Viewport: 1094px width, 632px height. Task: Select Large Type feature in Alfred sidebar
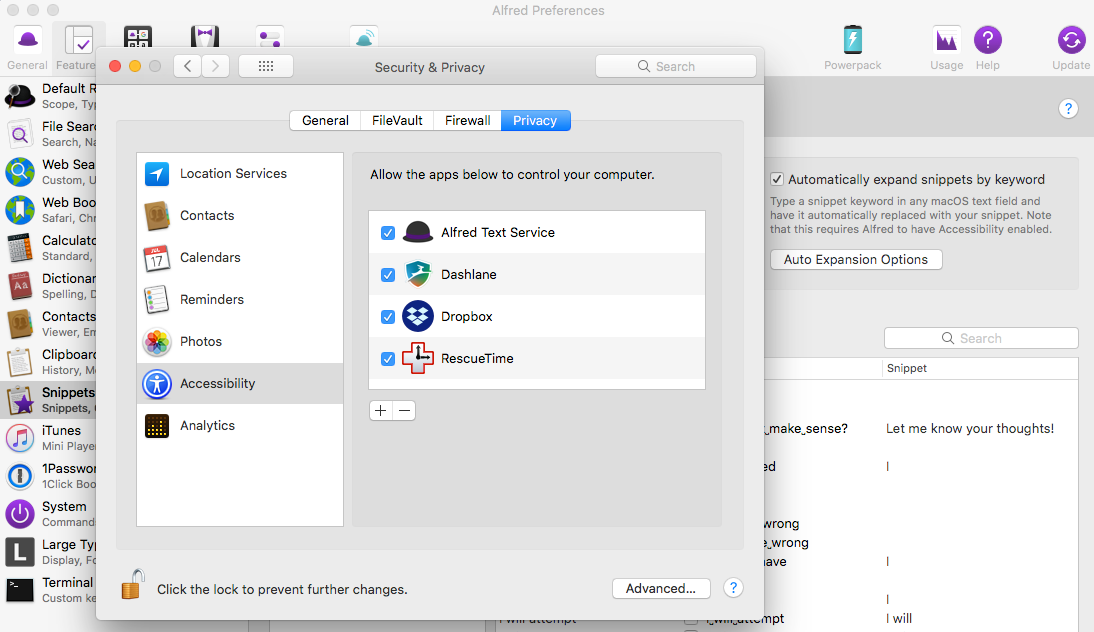48,552
